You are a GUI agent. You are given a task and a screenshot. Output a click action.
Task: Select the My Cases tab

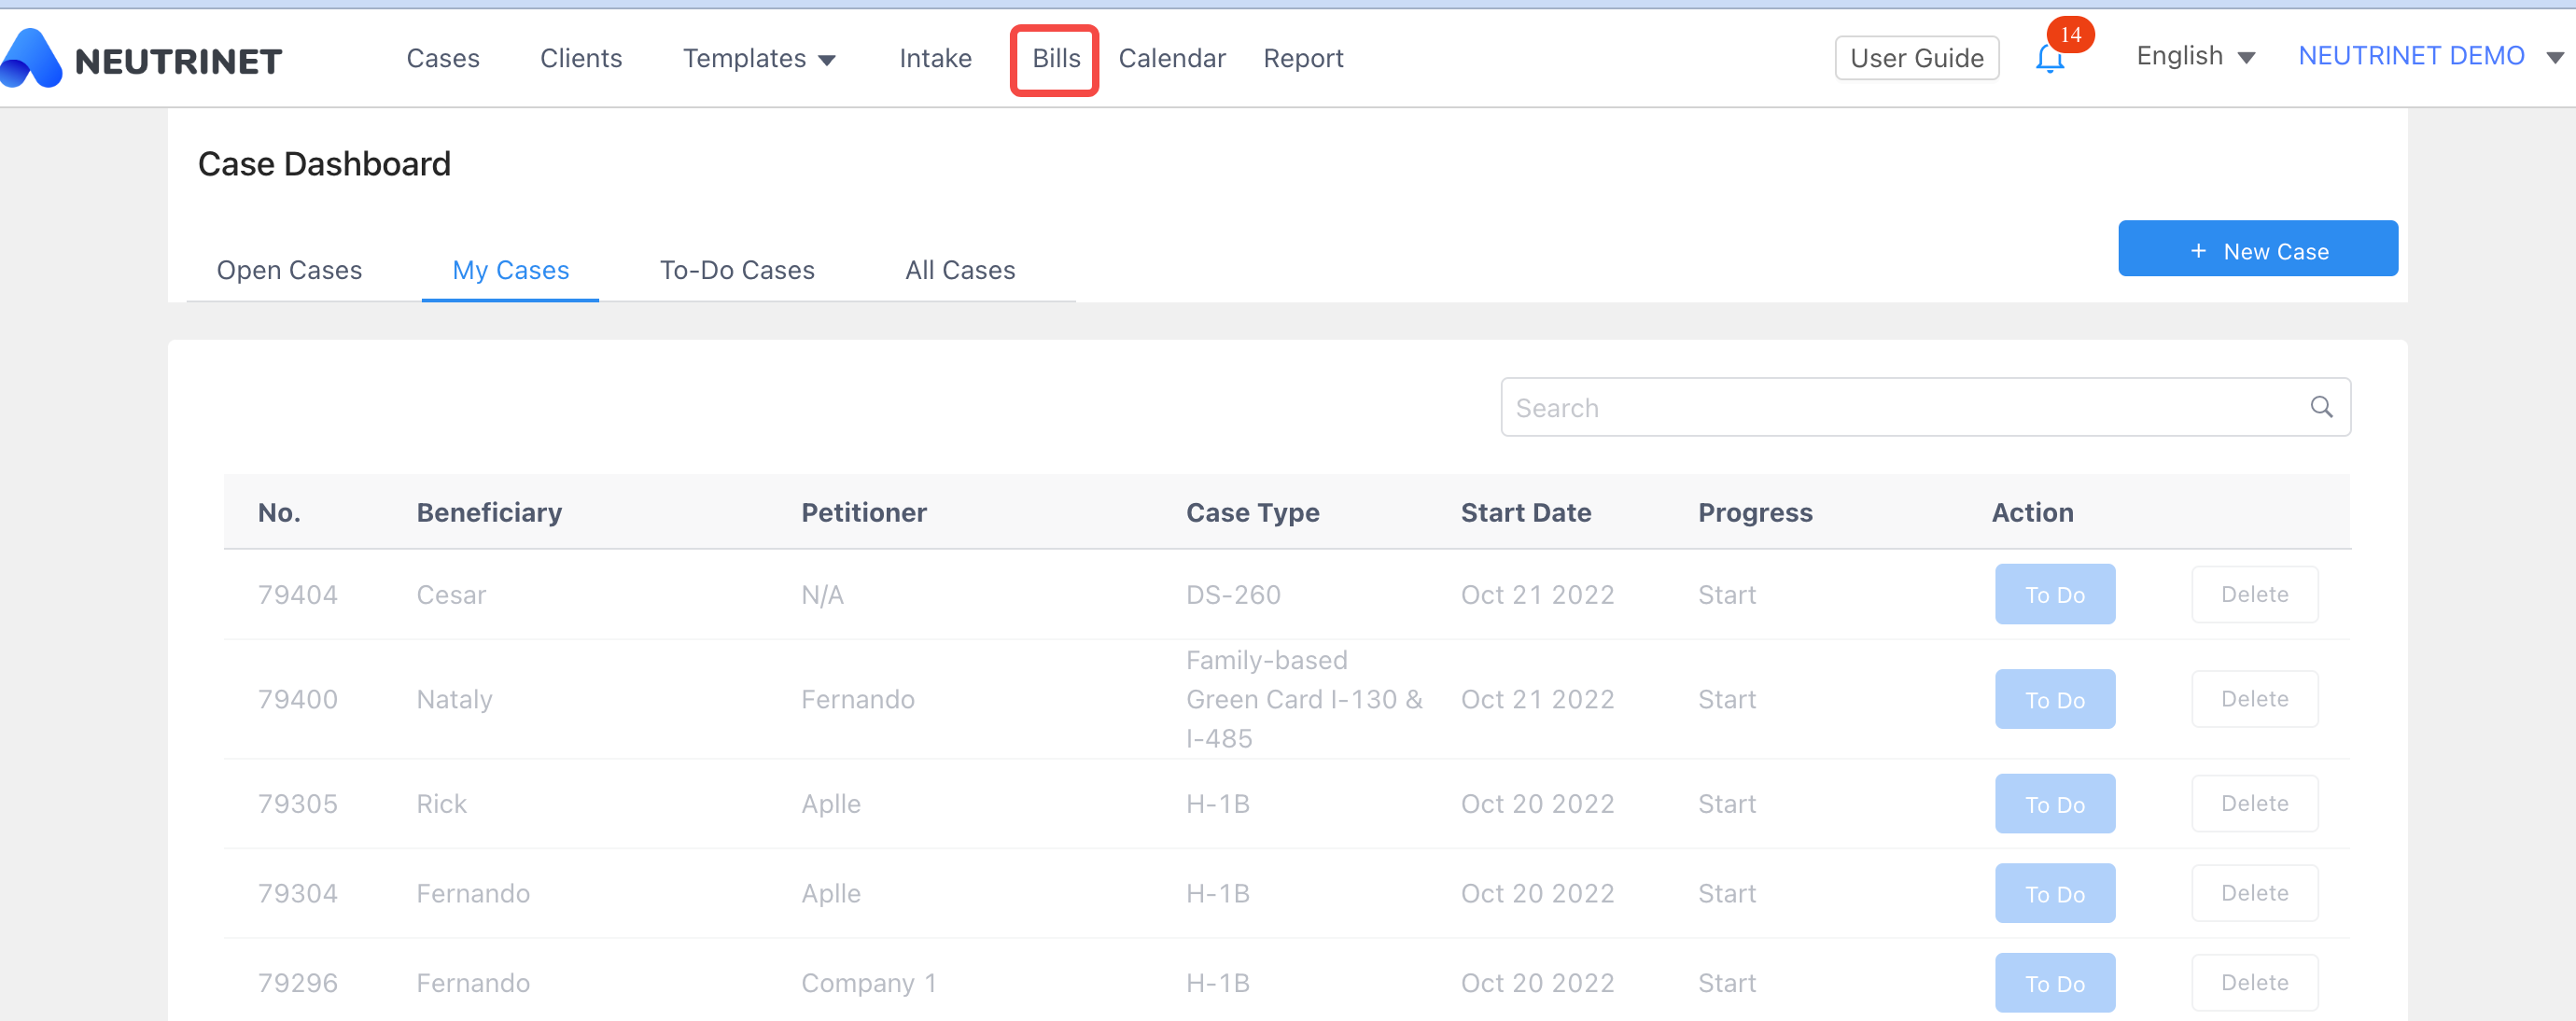(510, 270)
